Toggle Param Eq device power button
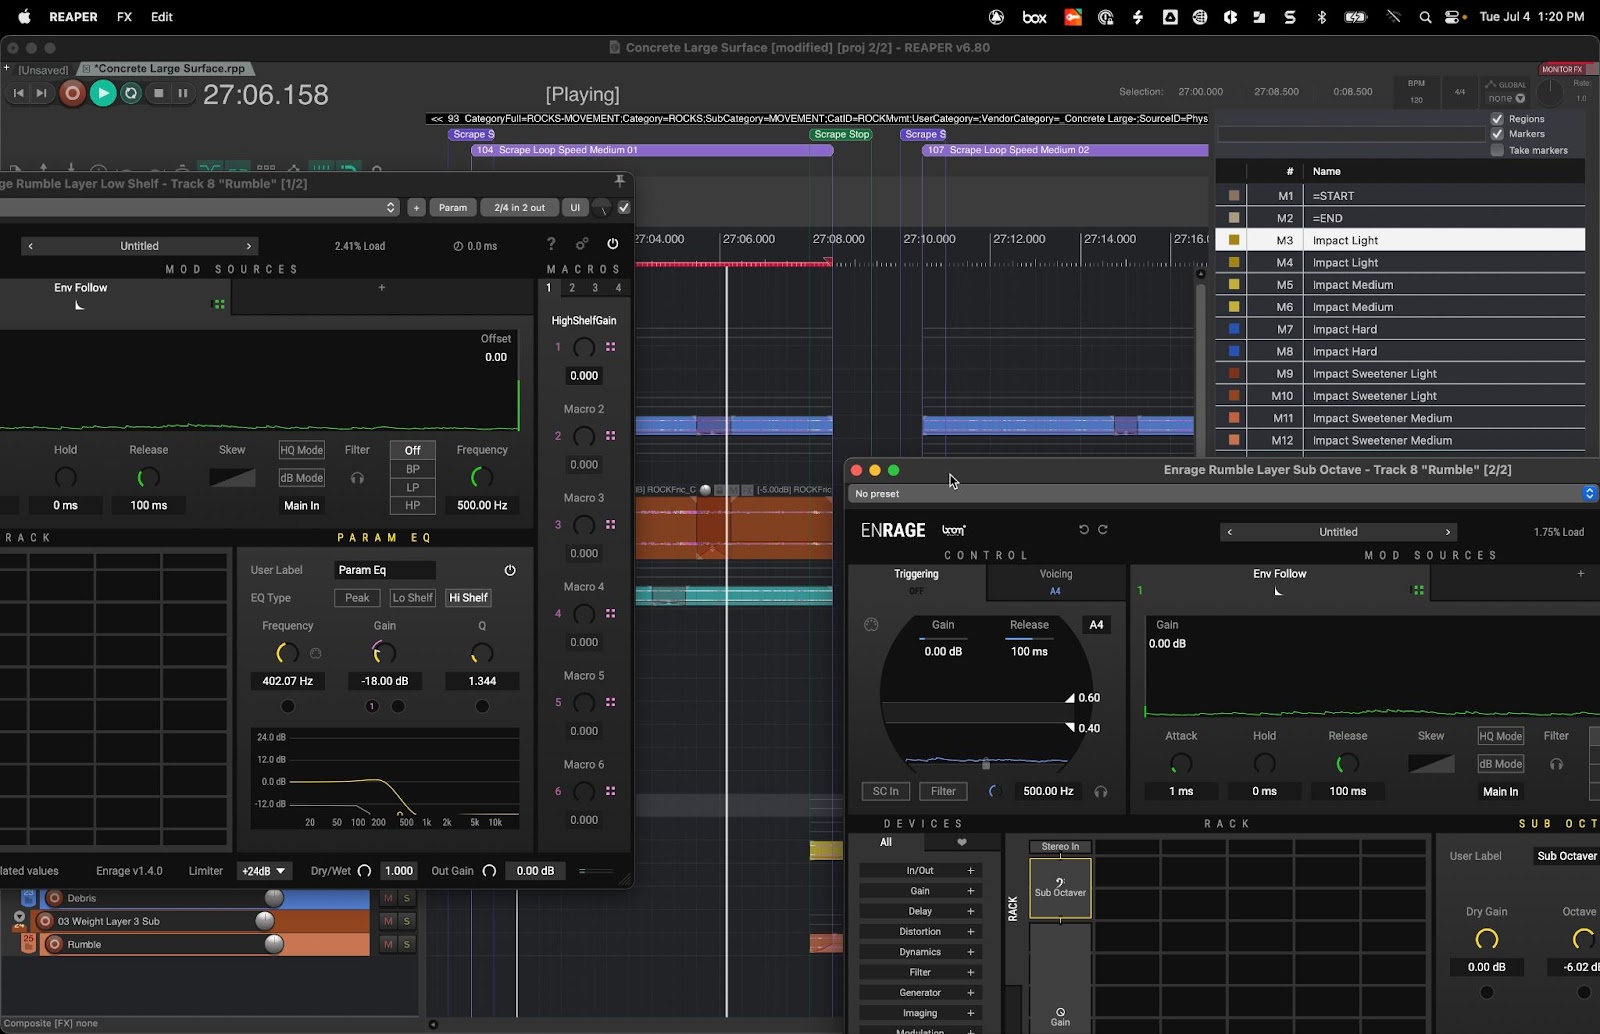Viewport: 1600px width, 1034px height. click(x=510, y=570)
